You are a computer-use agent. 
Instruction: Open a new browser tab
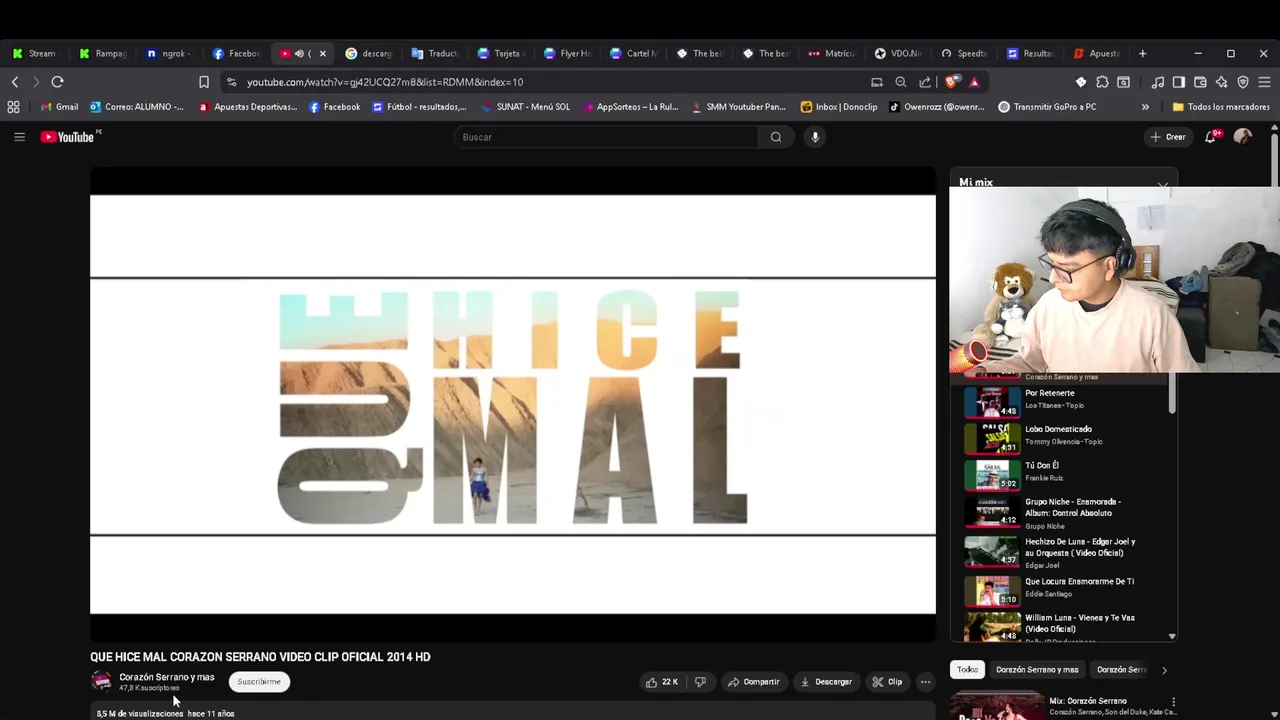[x=1142, y=54]
